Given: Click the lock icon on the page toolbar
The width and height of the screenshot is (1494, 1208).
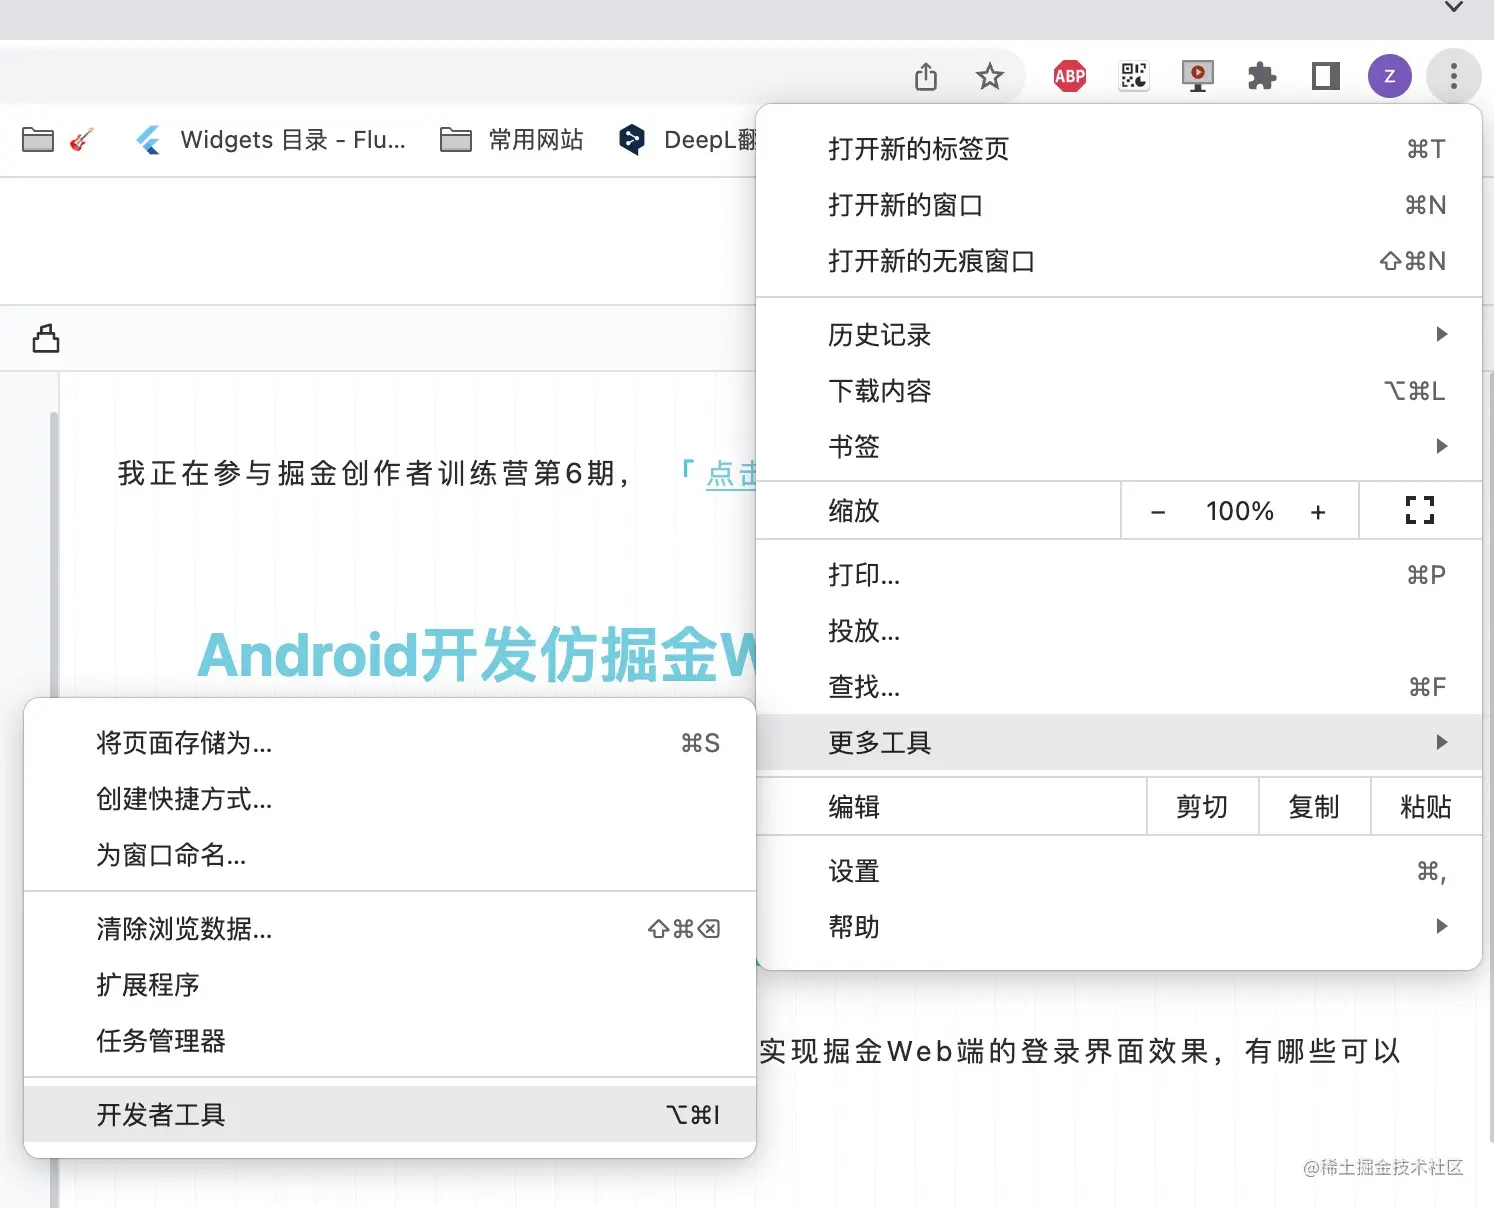Looking at the screenshot, I should click(46, 339).
